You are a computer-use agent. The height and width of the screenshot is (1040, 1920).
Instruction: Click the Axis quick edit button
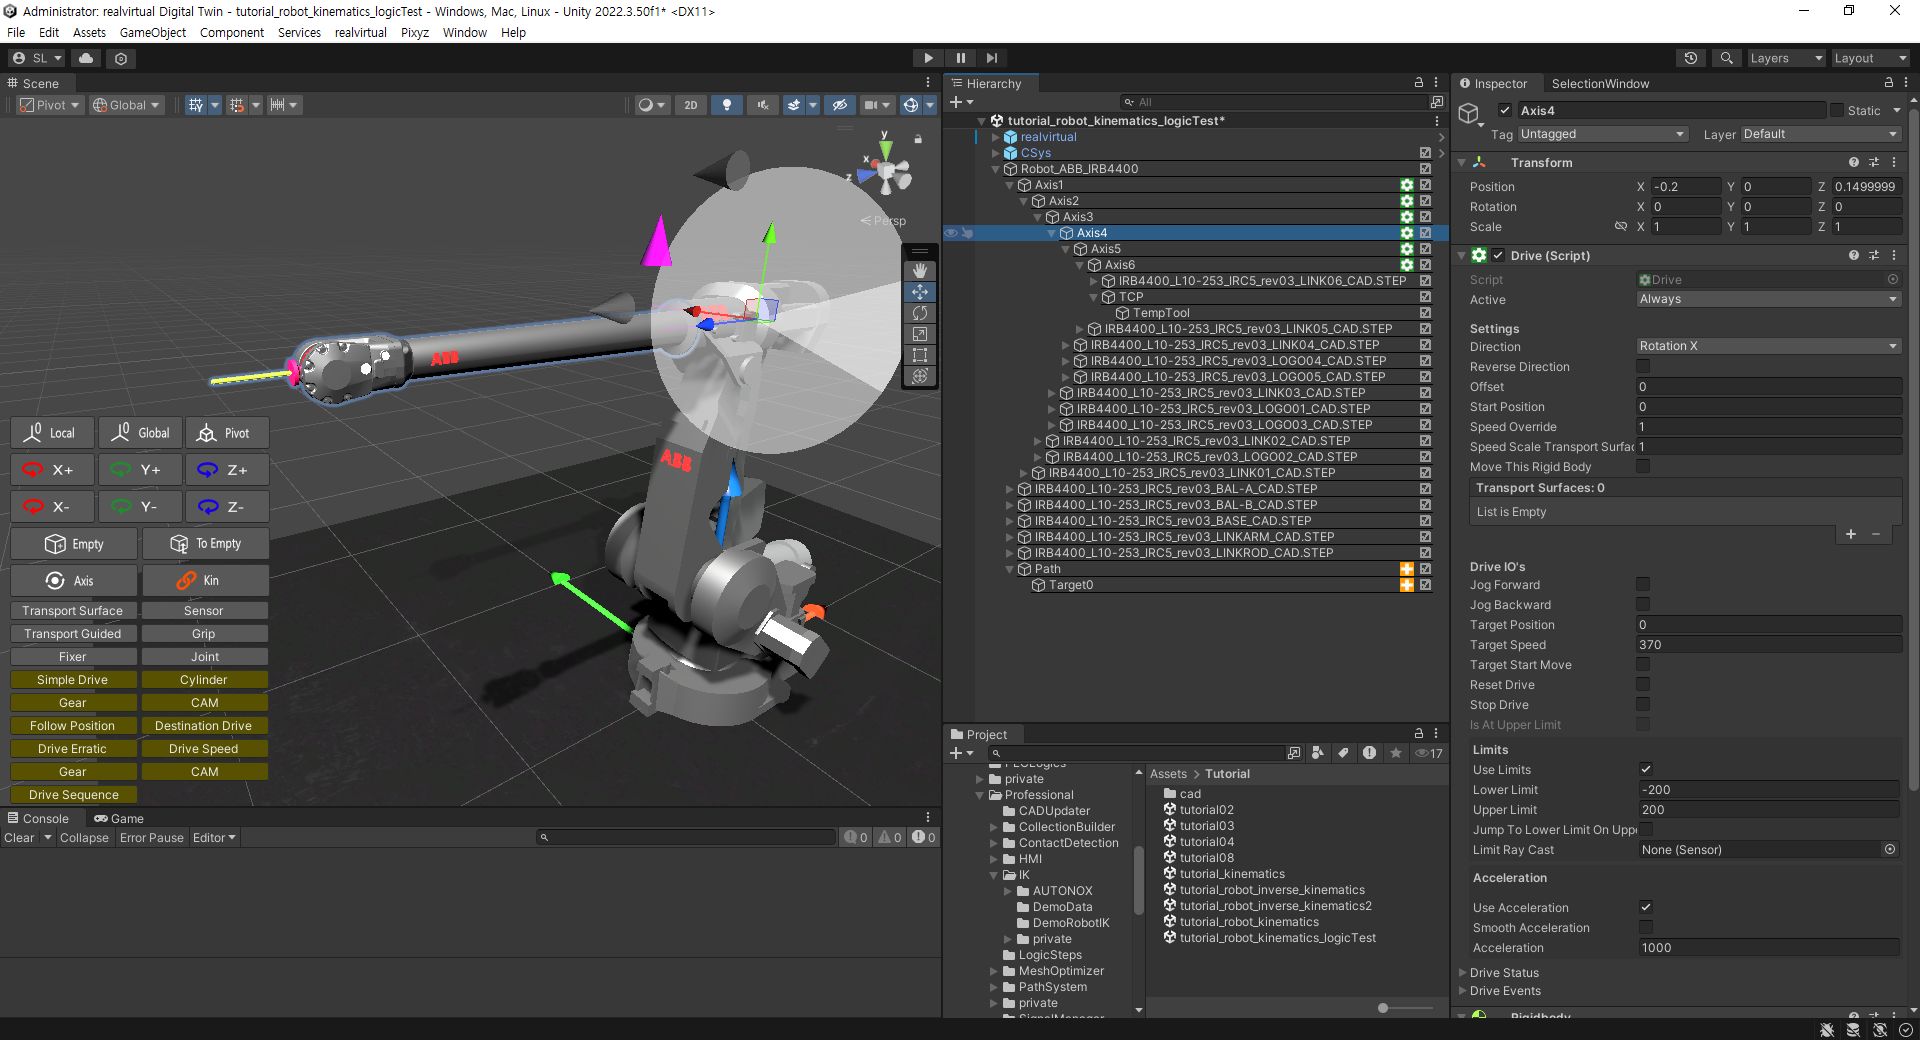(x=73, y=580)
